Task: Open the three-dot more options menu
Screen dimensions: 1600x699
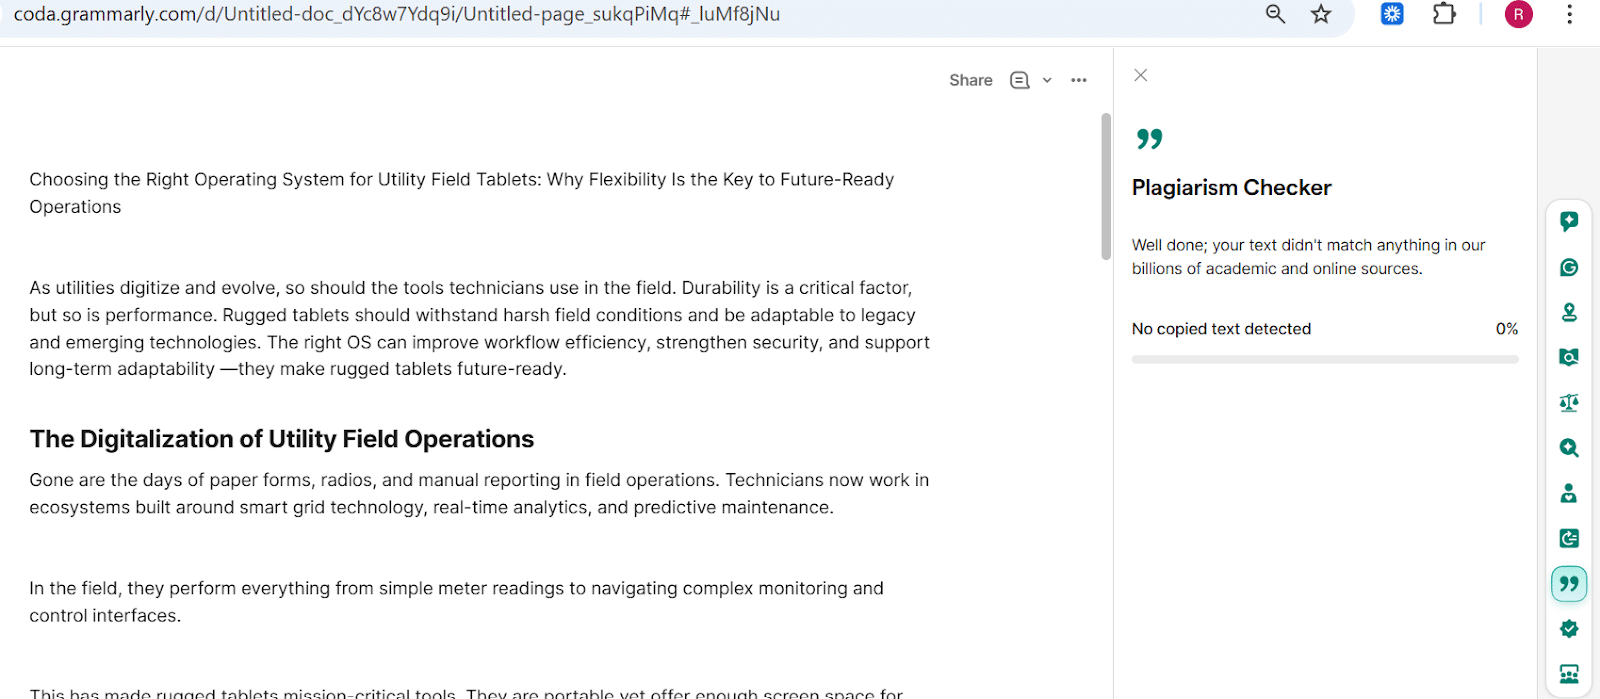Action: click(1078, 80)
